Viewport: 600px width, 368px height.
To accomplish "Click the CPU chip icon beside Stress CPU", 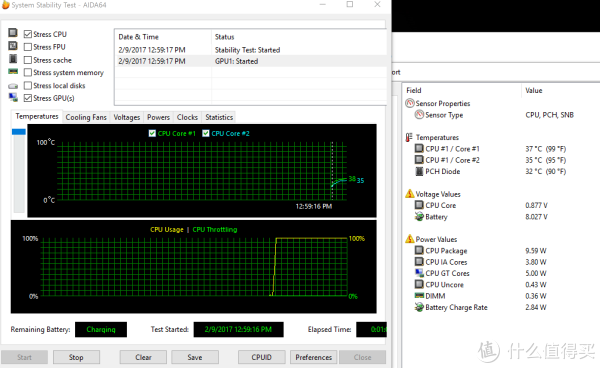I will tap(13, 33).
